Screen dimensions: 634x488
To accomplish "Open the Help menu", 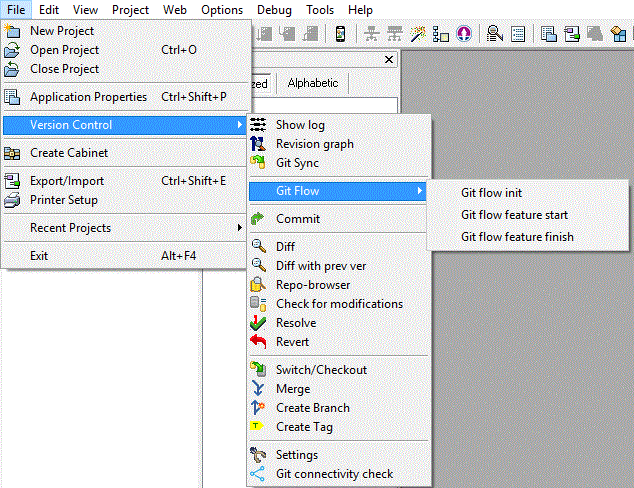I will [x=360, y=9].
